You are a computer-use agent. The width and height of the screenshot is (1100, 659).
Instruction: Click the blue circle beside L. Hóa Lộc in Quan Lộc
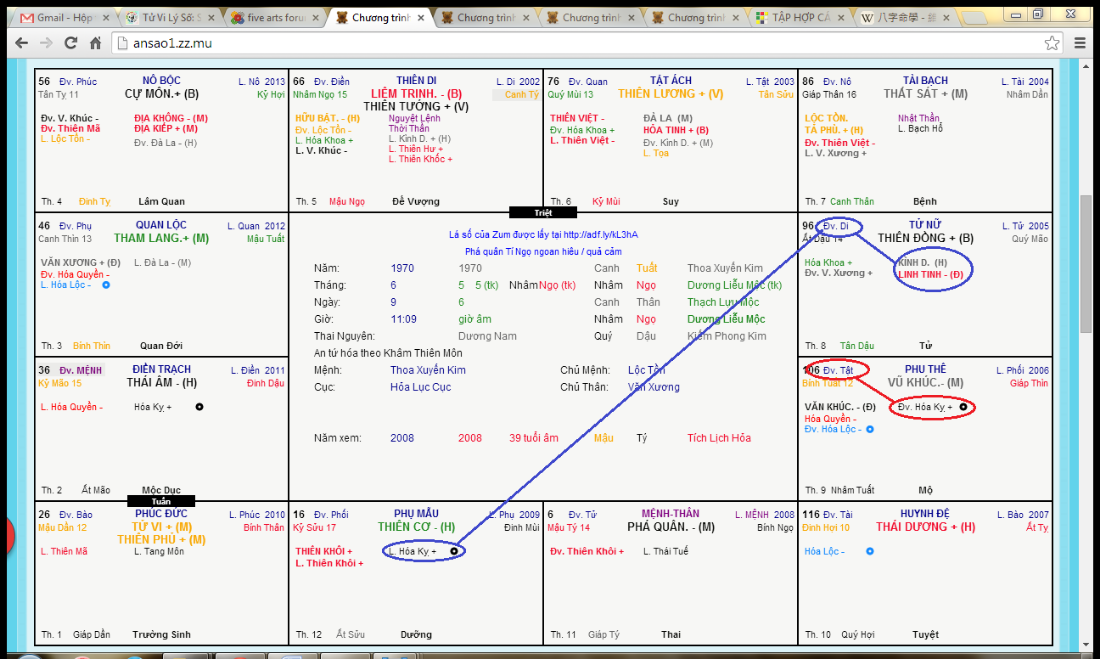click(x=106, y=285)
